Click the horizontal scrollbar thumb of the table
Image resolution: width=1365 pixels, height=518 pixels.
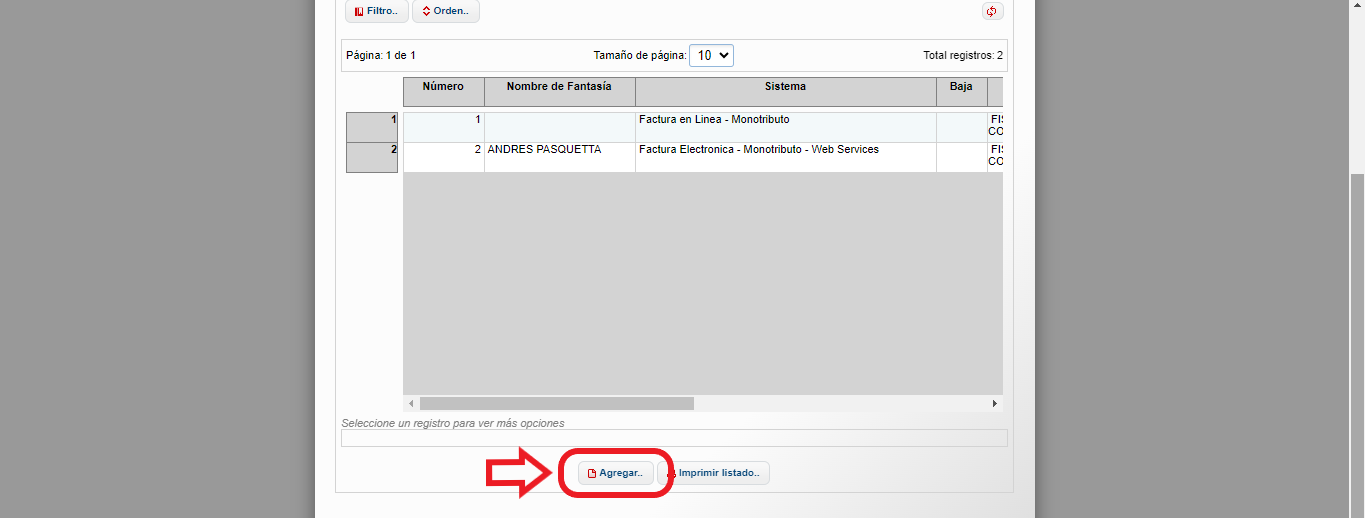[556, 403]
